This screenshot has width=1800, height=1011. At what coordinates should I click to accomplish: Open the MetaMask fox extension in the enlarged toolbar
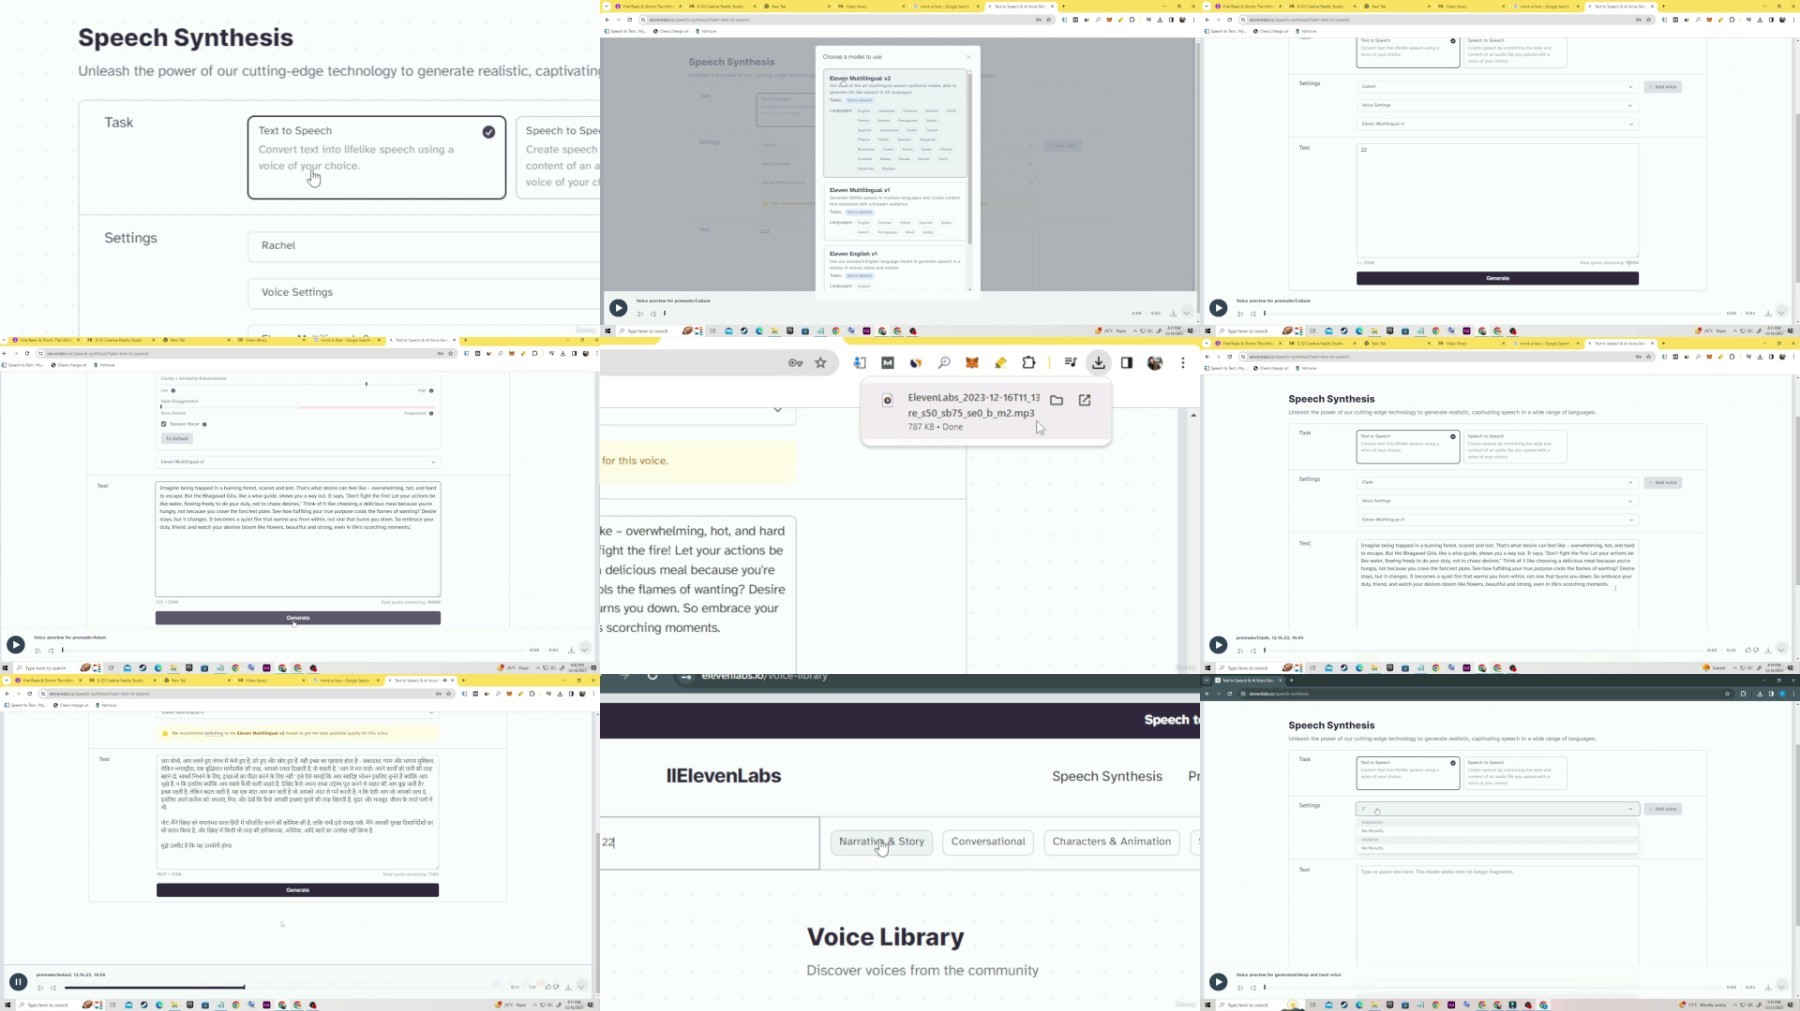tap(972, 363)
